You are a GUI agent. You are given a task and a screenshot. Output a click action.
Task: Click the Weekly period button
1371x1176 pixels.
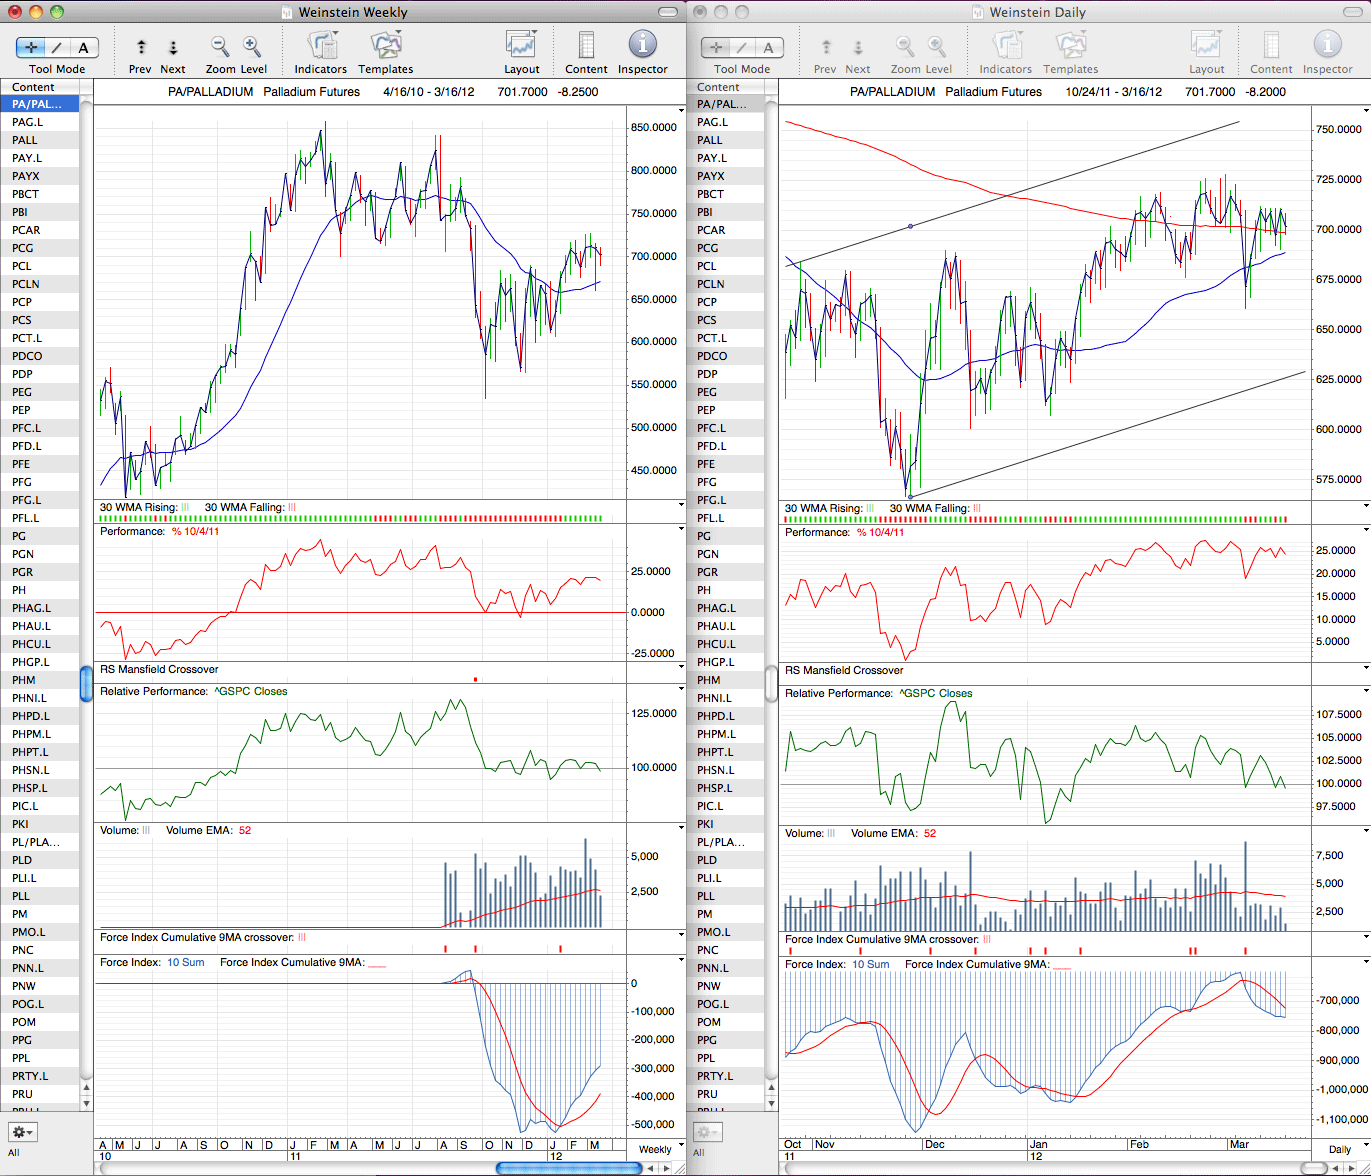(x=656, y=1149)
